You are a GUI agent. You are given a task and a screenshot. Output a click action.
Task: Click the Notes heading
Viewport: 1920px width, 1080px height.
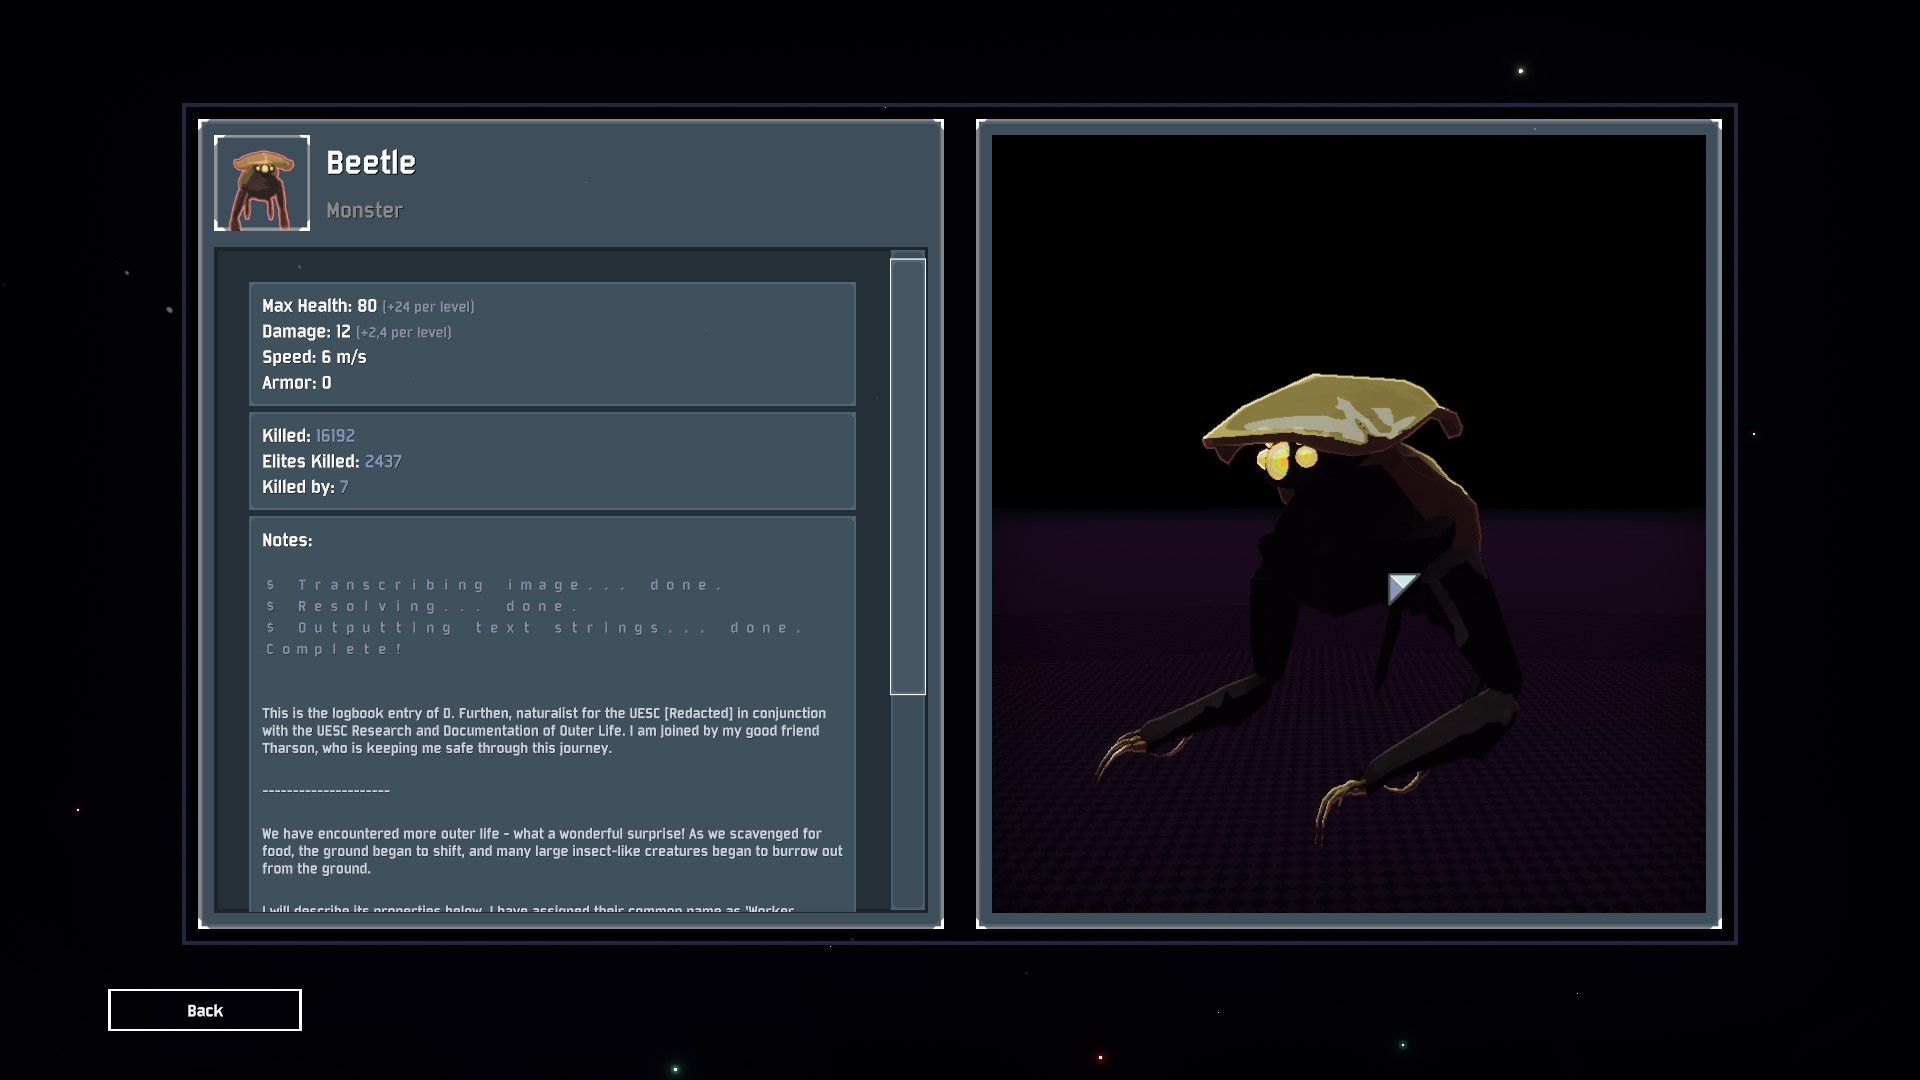pyautogui.click(x=287, y=540)
